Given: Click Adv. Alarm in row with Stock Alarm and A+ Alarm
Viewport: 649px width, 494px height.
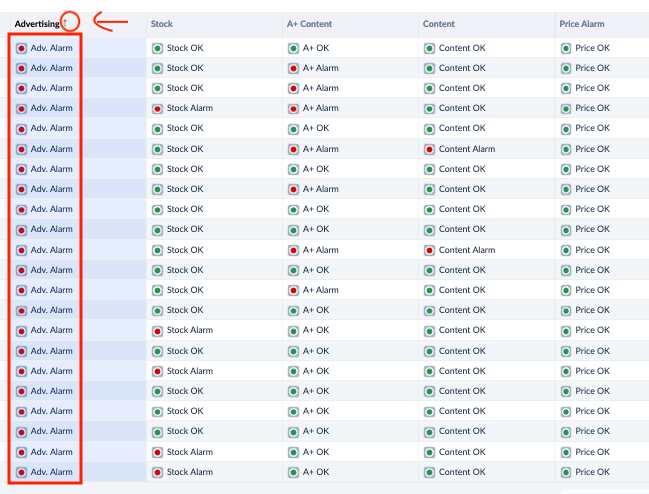Looking at the screenshot, I should point(51,108).
